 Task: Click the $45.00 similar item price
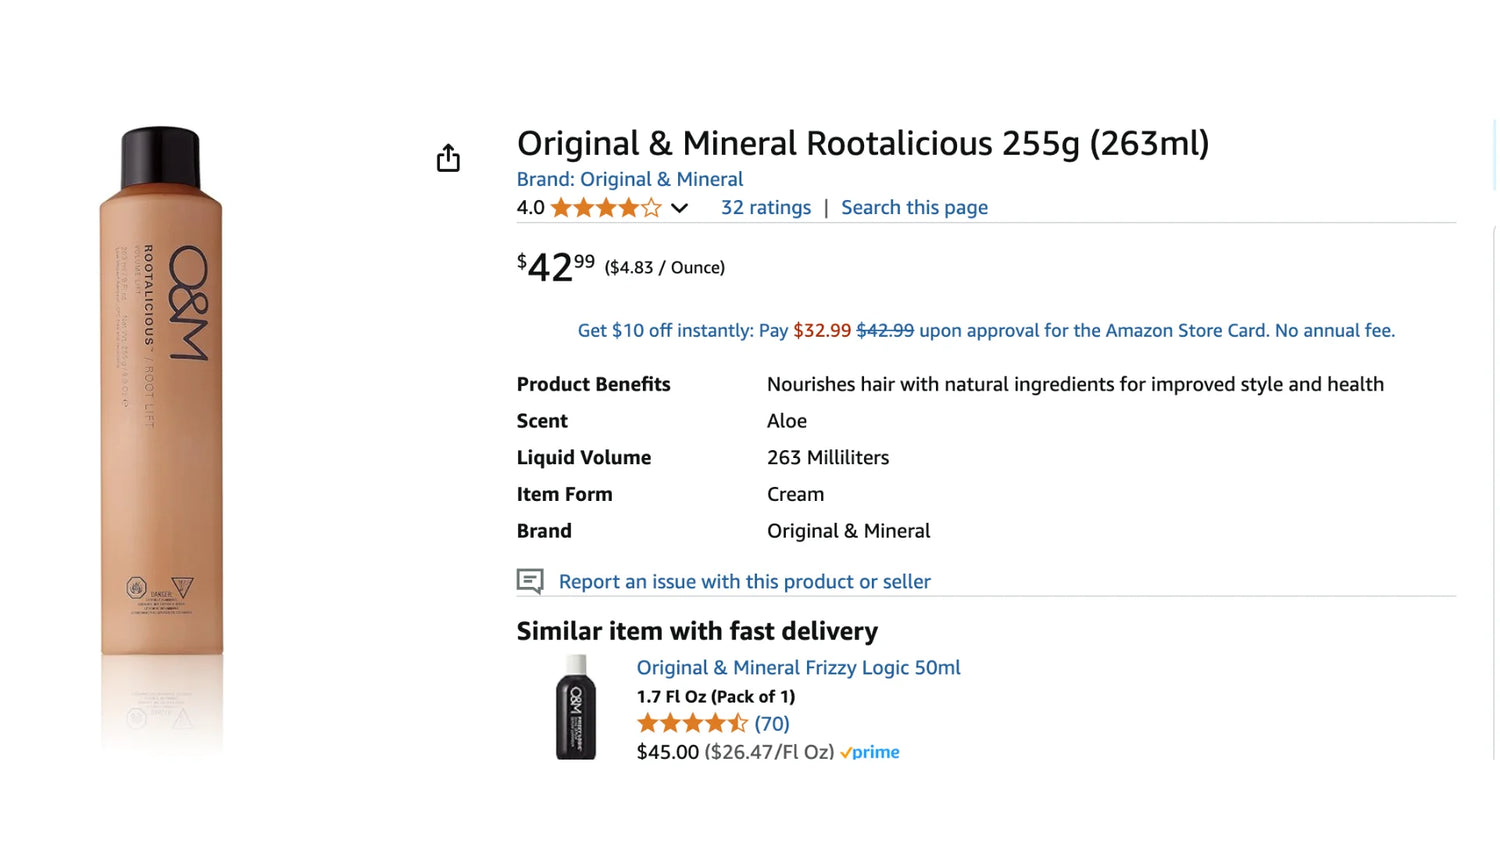tap(667, 752)
